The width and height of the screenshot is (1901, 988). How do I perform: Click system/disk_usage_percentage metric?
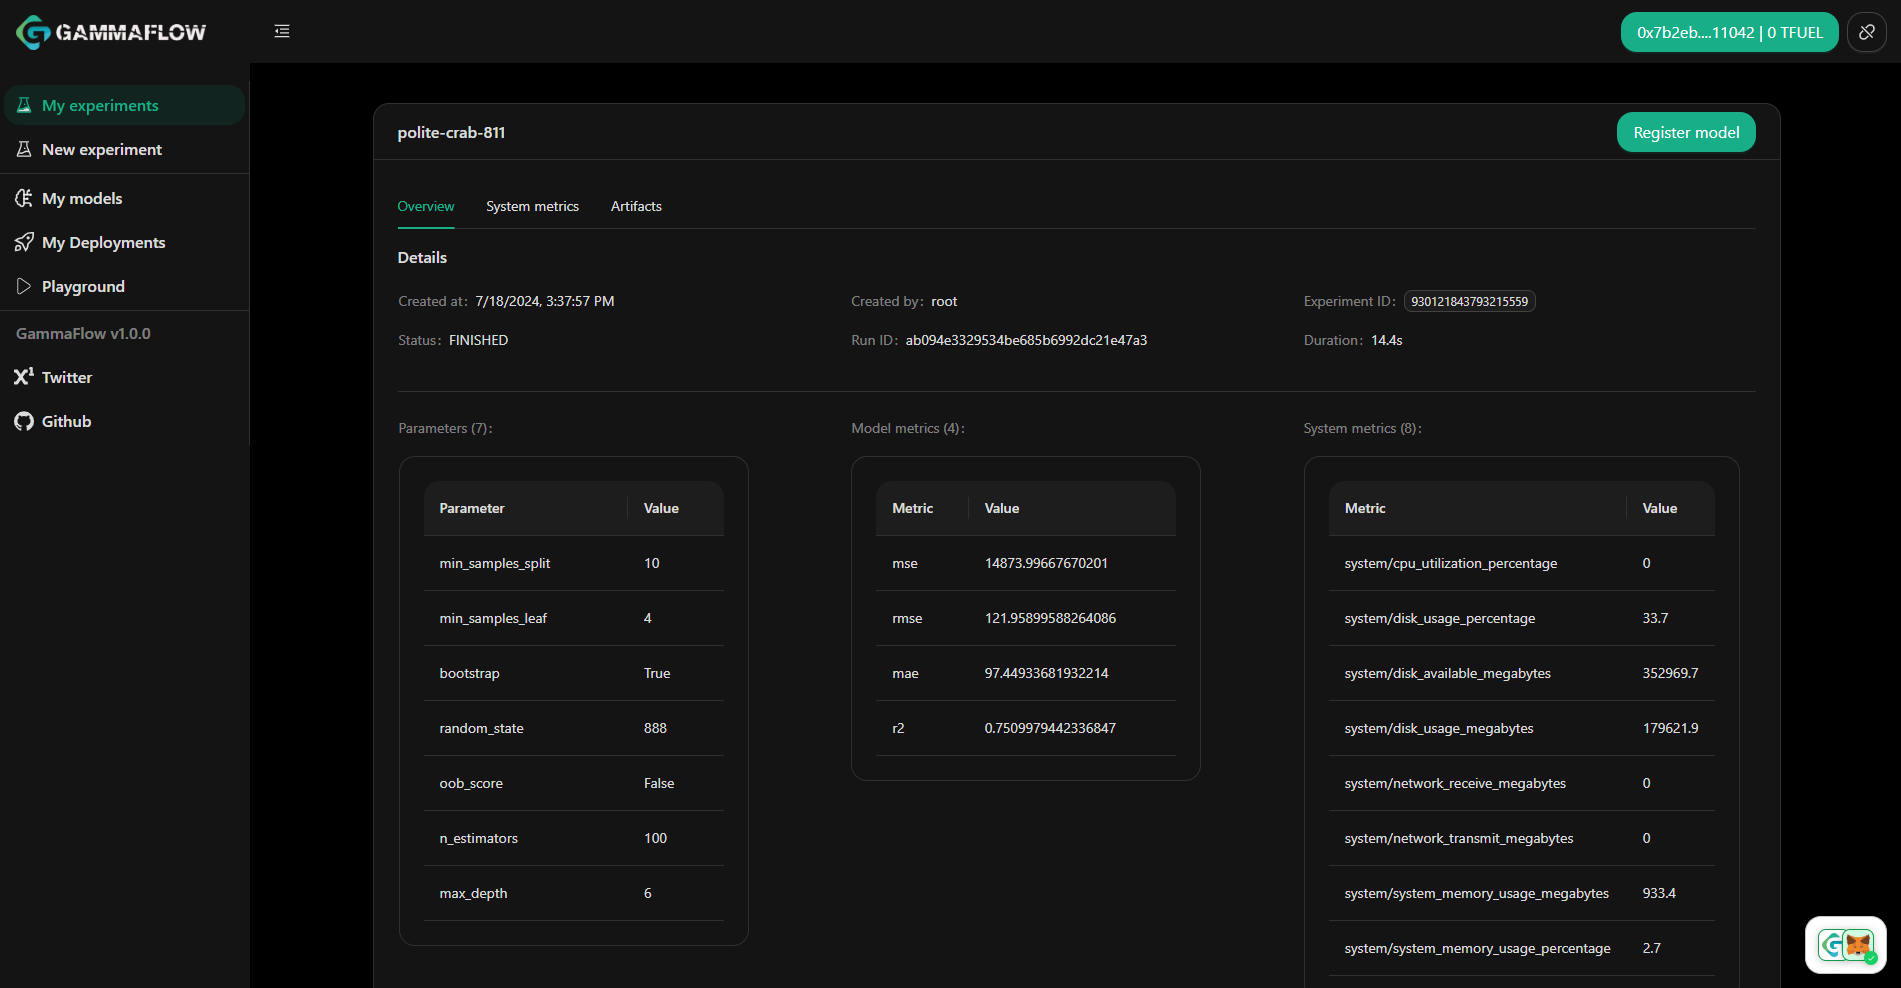(x=1440, y=618)
